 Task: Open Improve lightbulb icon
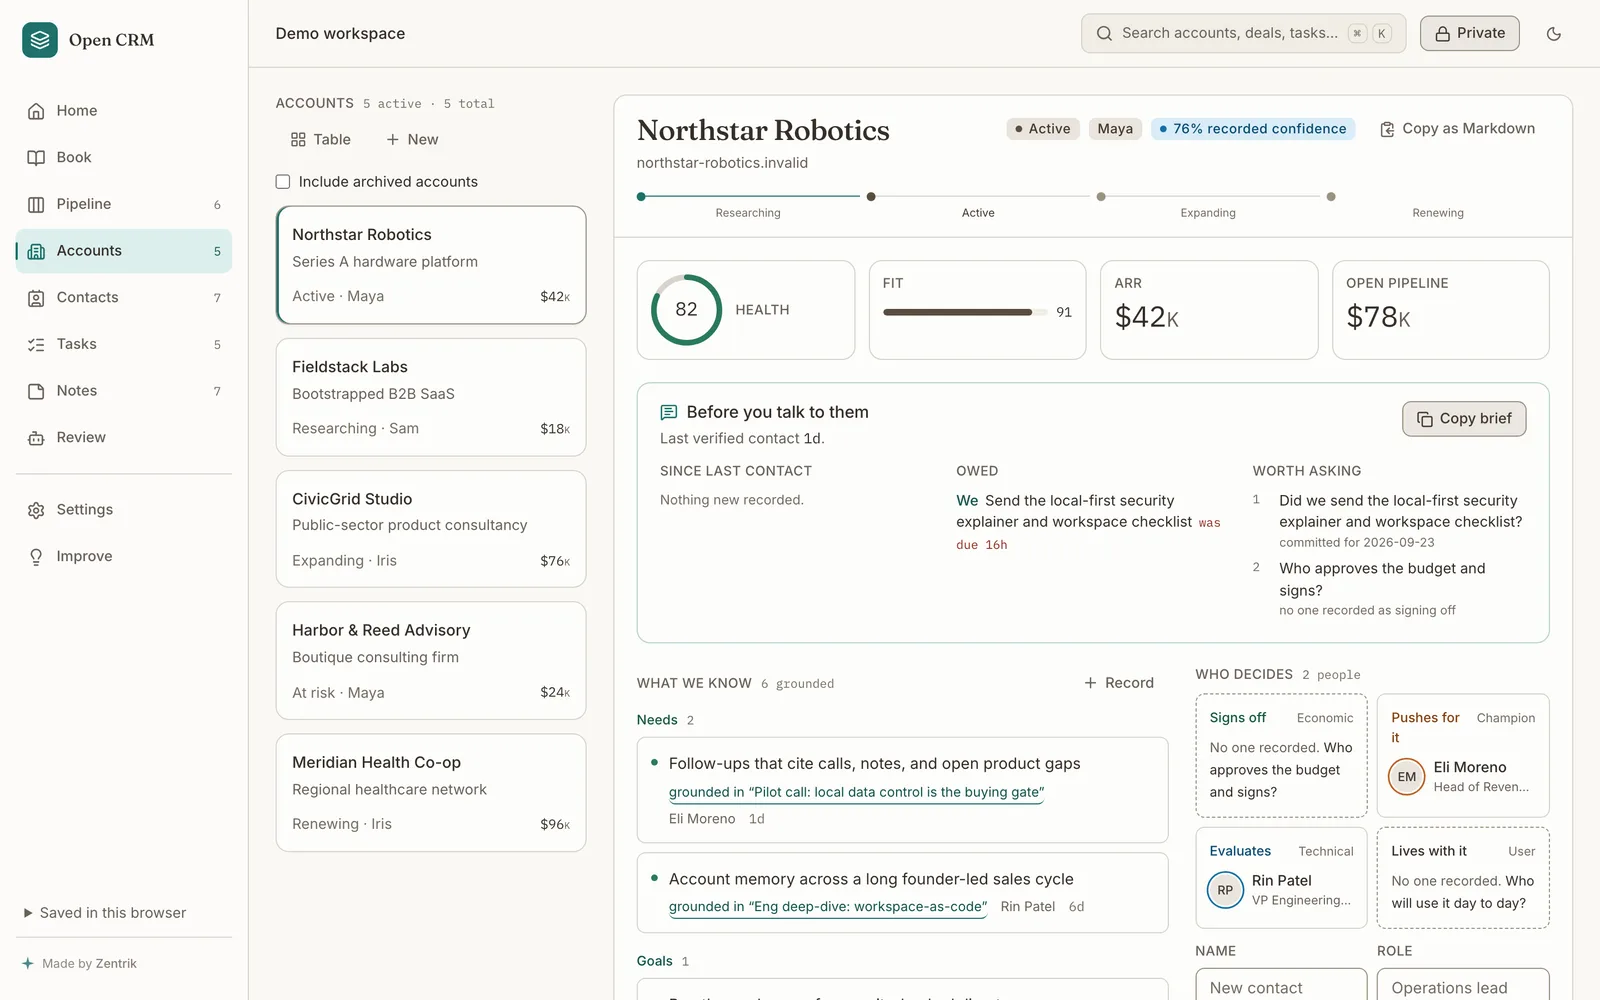(x=36, y=557)
